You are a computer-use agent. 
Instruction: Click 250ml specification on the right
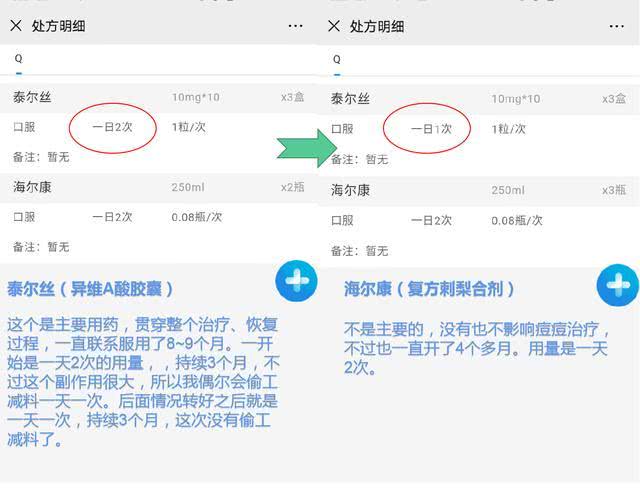point(508,190)
